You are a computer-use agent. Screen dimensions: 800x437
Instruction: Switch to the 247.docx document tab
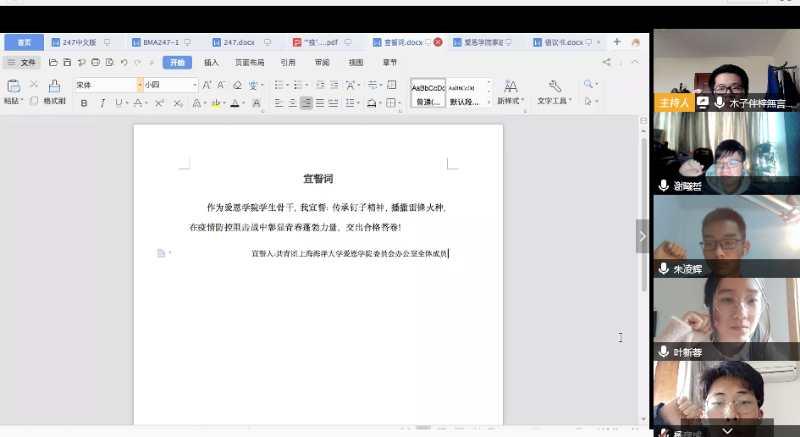[236, 43]
